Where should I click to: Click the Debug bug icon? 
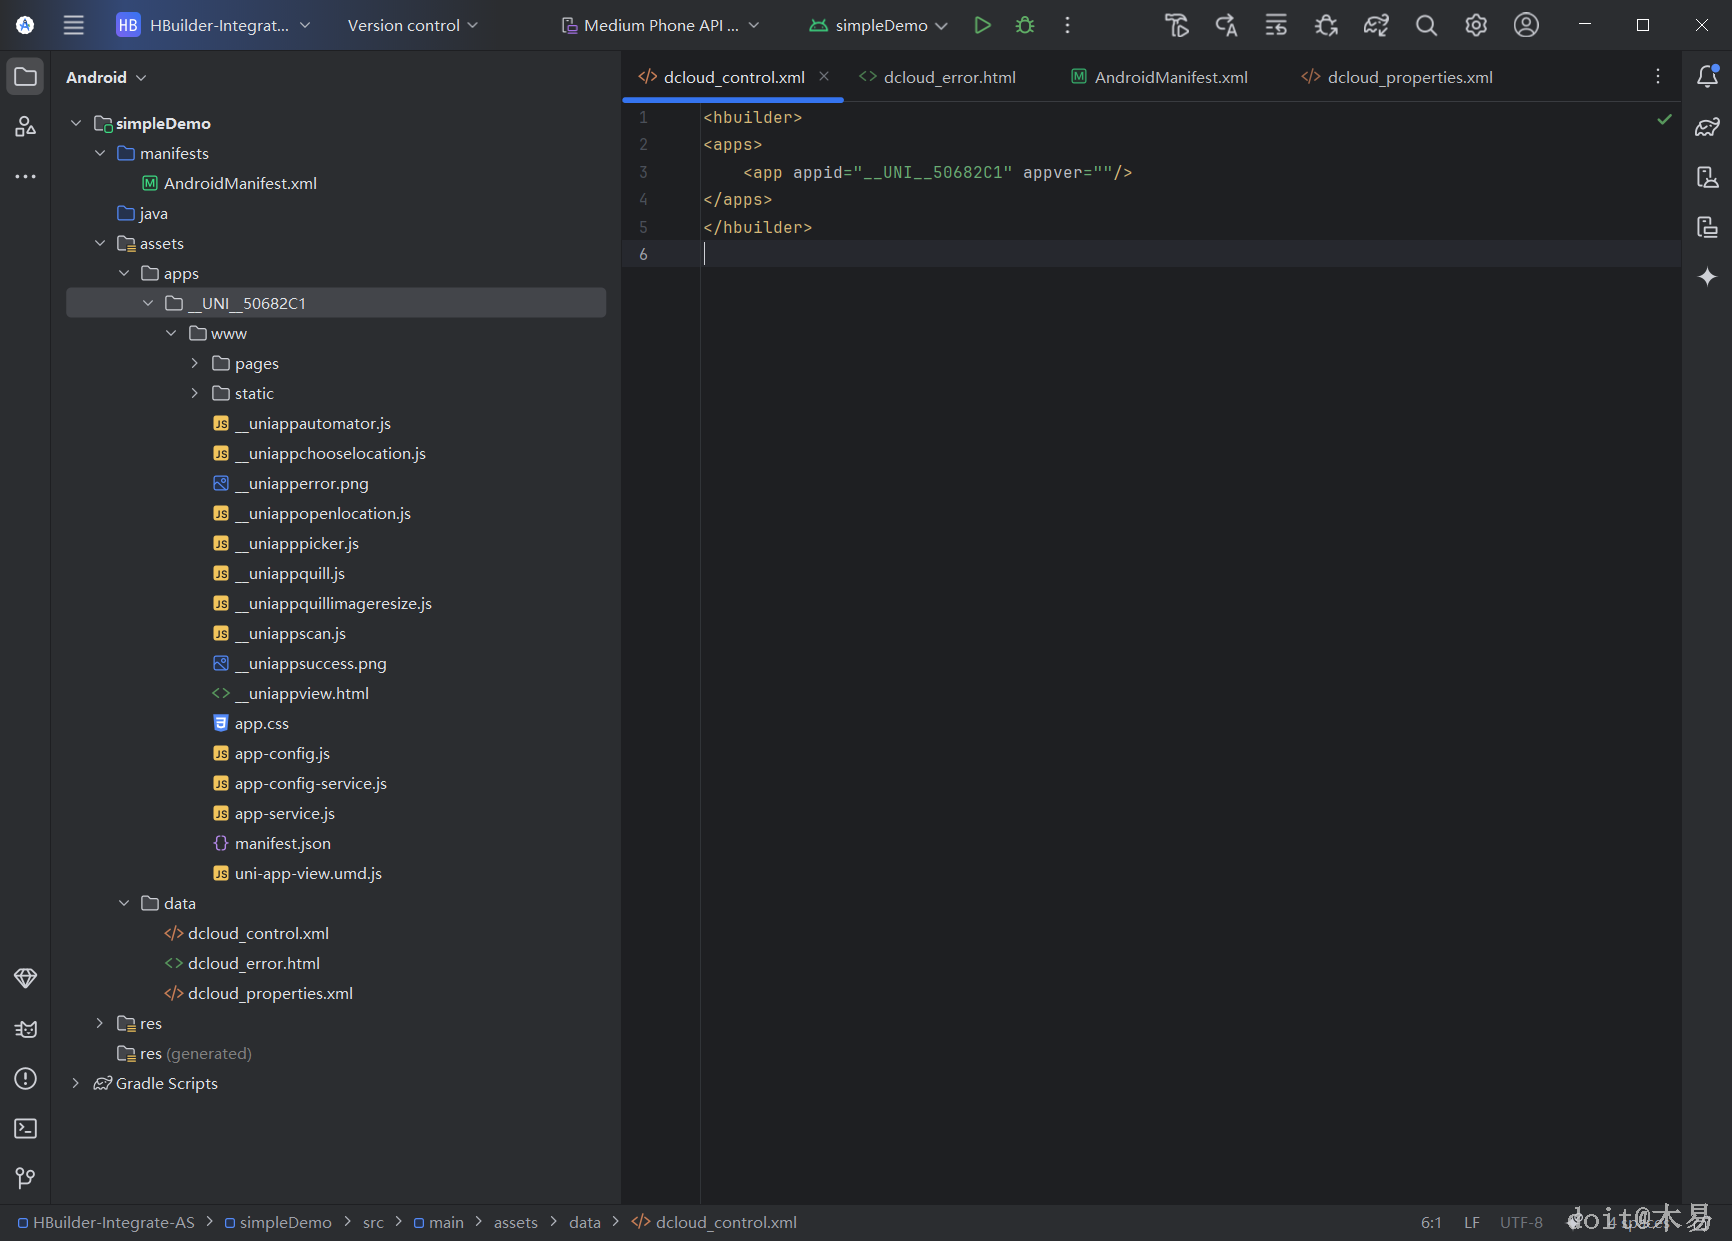click(x=1025, y=25)
